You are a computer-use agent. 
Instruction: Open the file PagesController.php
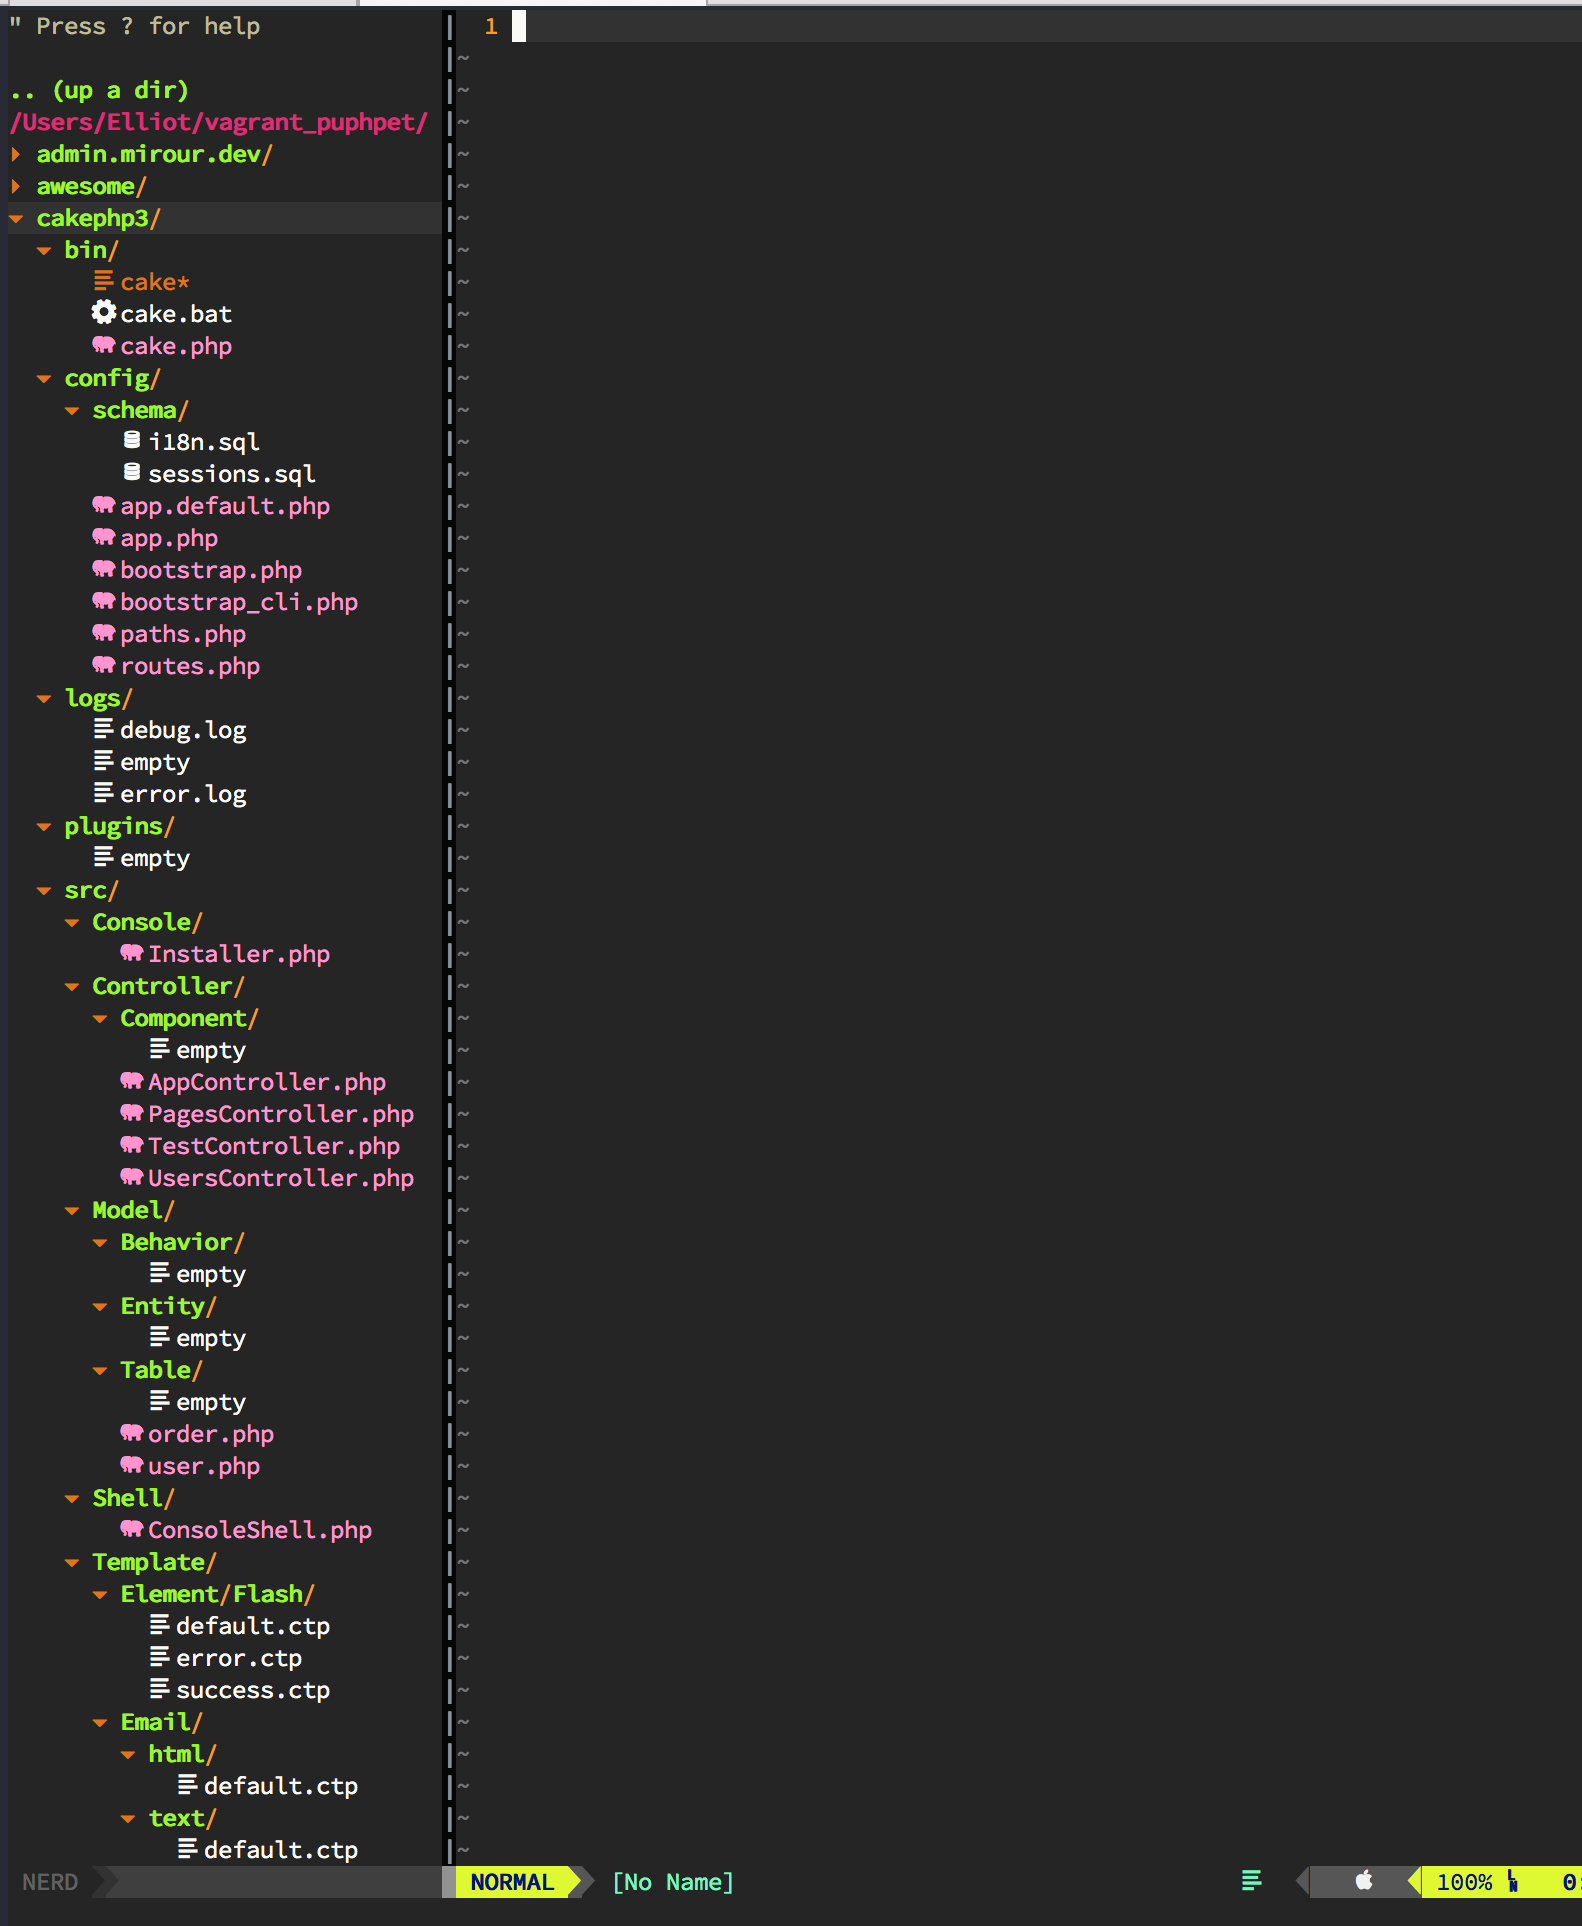pyautogui.click(x=281, y=1114)
